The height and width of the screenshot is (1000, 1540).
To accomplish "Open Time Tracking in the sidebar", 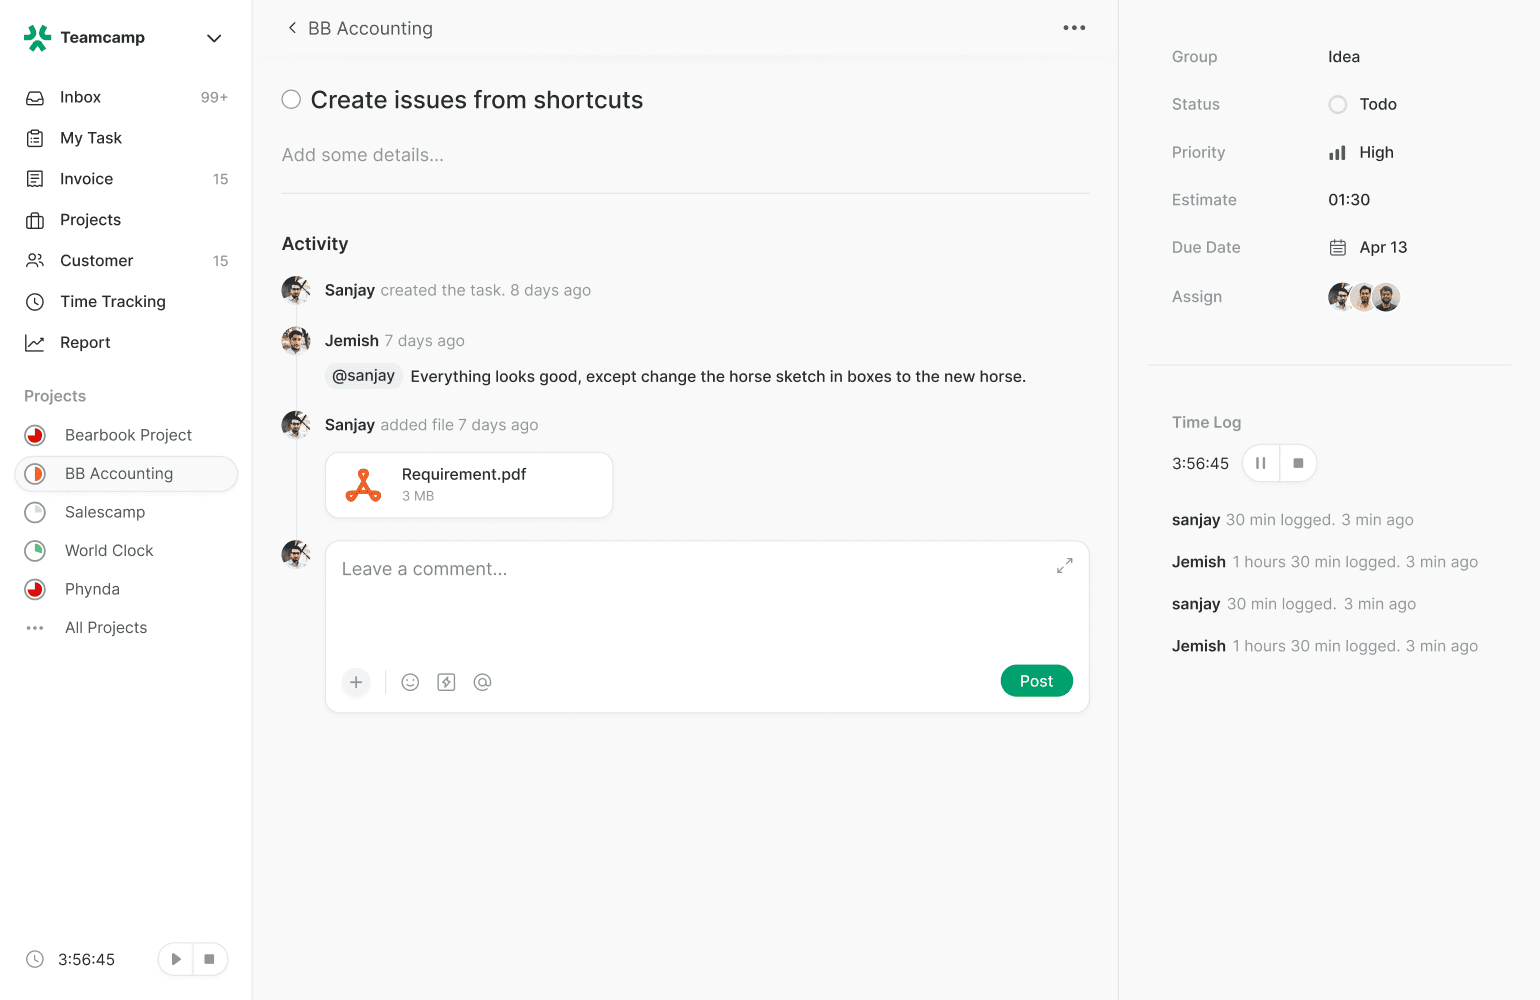I will 113,301.
